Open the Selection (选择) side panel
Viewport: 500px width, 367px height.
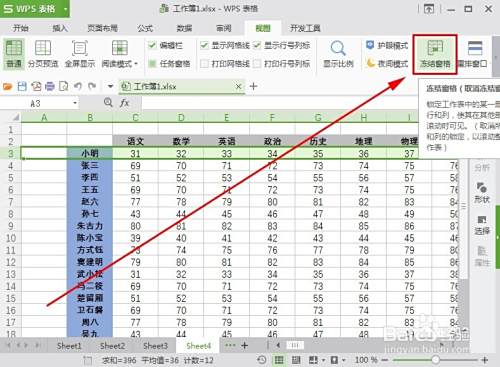tap(482, 225)
